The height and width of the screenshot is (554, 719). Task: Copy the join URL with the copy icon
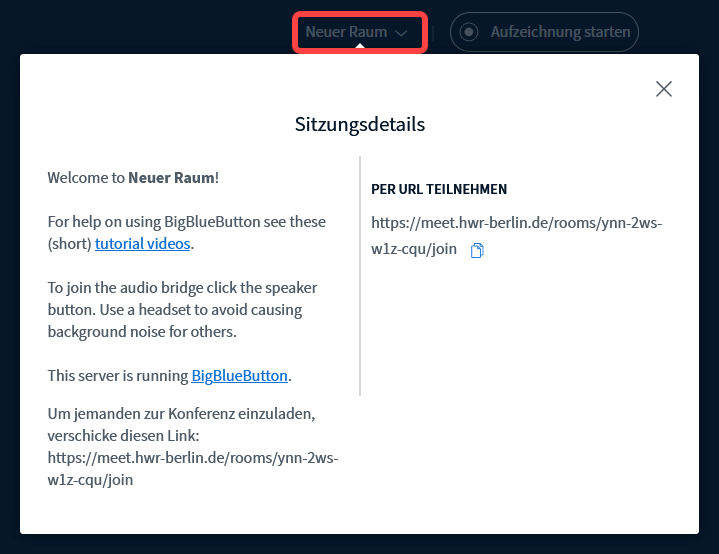pyautogui.click(x=477, y=250)
